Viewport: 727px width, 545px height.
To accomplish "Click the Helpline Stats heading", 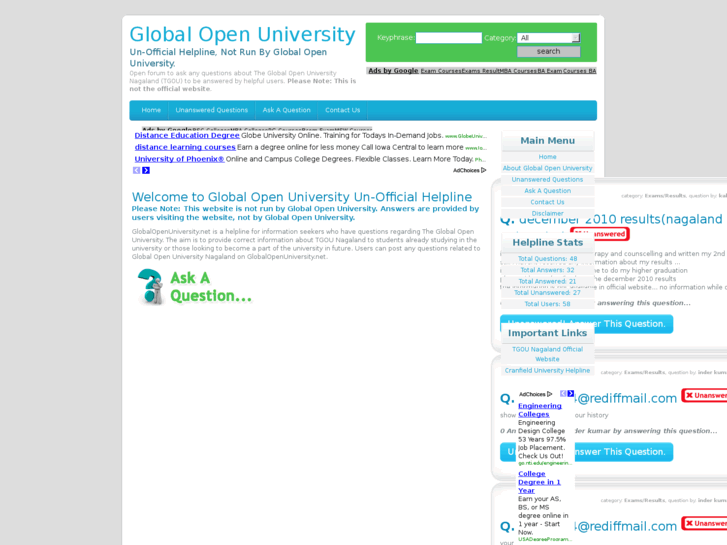I will (548, 243).
